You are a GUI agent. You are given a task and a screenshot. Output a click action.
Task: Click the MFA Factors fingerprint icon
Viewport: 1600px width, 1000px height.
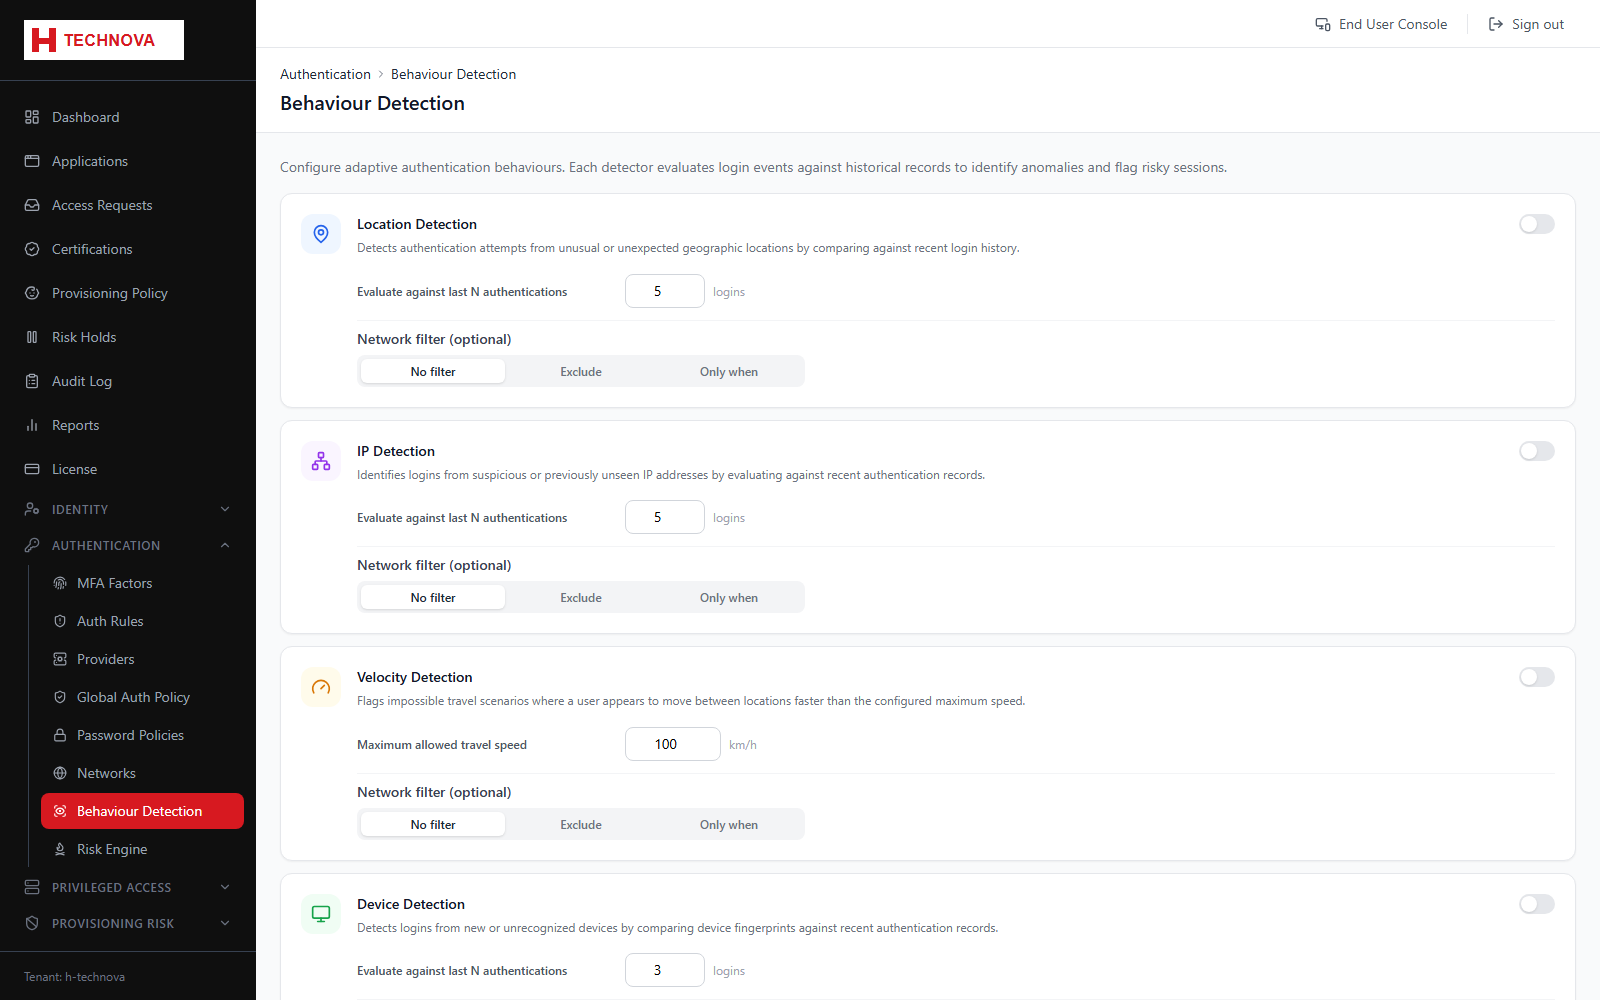point(60,583)
